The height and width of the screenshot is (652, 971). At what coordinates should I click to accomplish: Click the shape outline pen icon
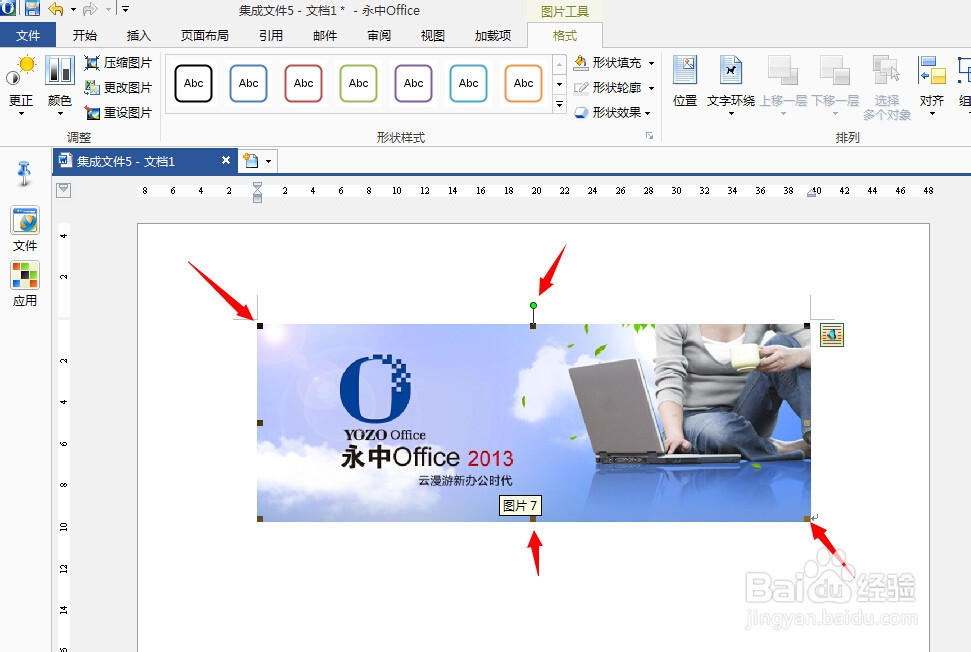(580, 87)
